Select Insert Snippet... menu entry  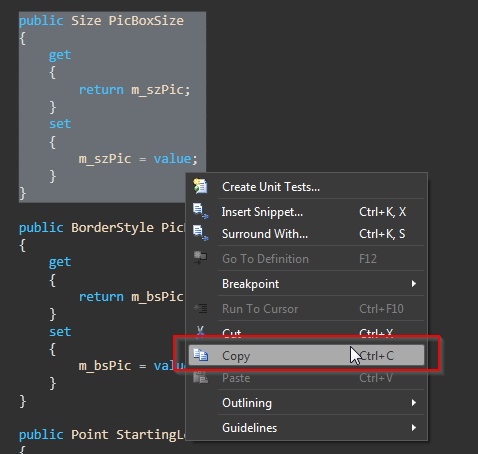pyautogui.click(x=306, y=212)
